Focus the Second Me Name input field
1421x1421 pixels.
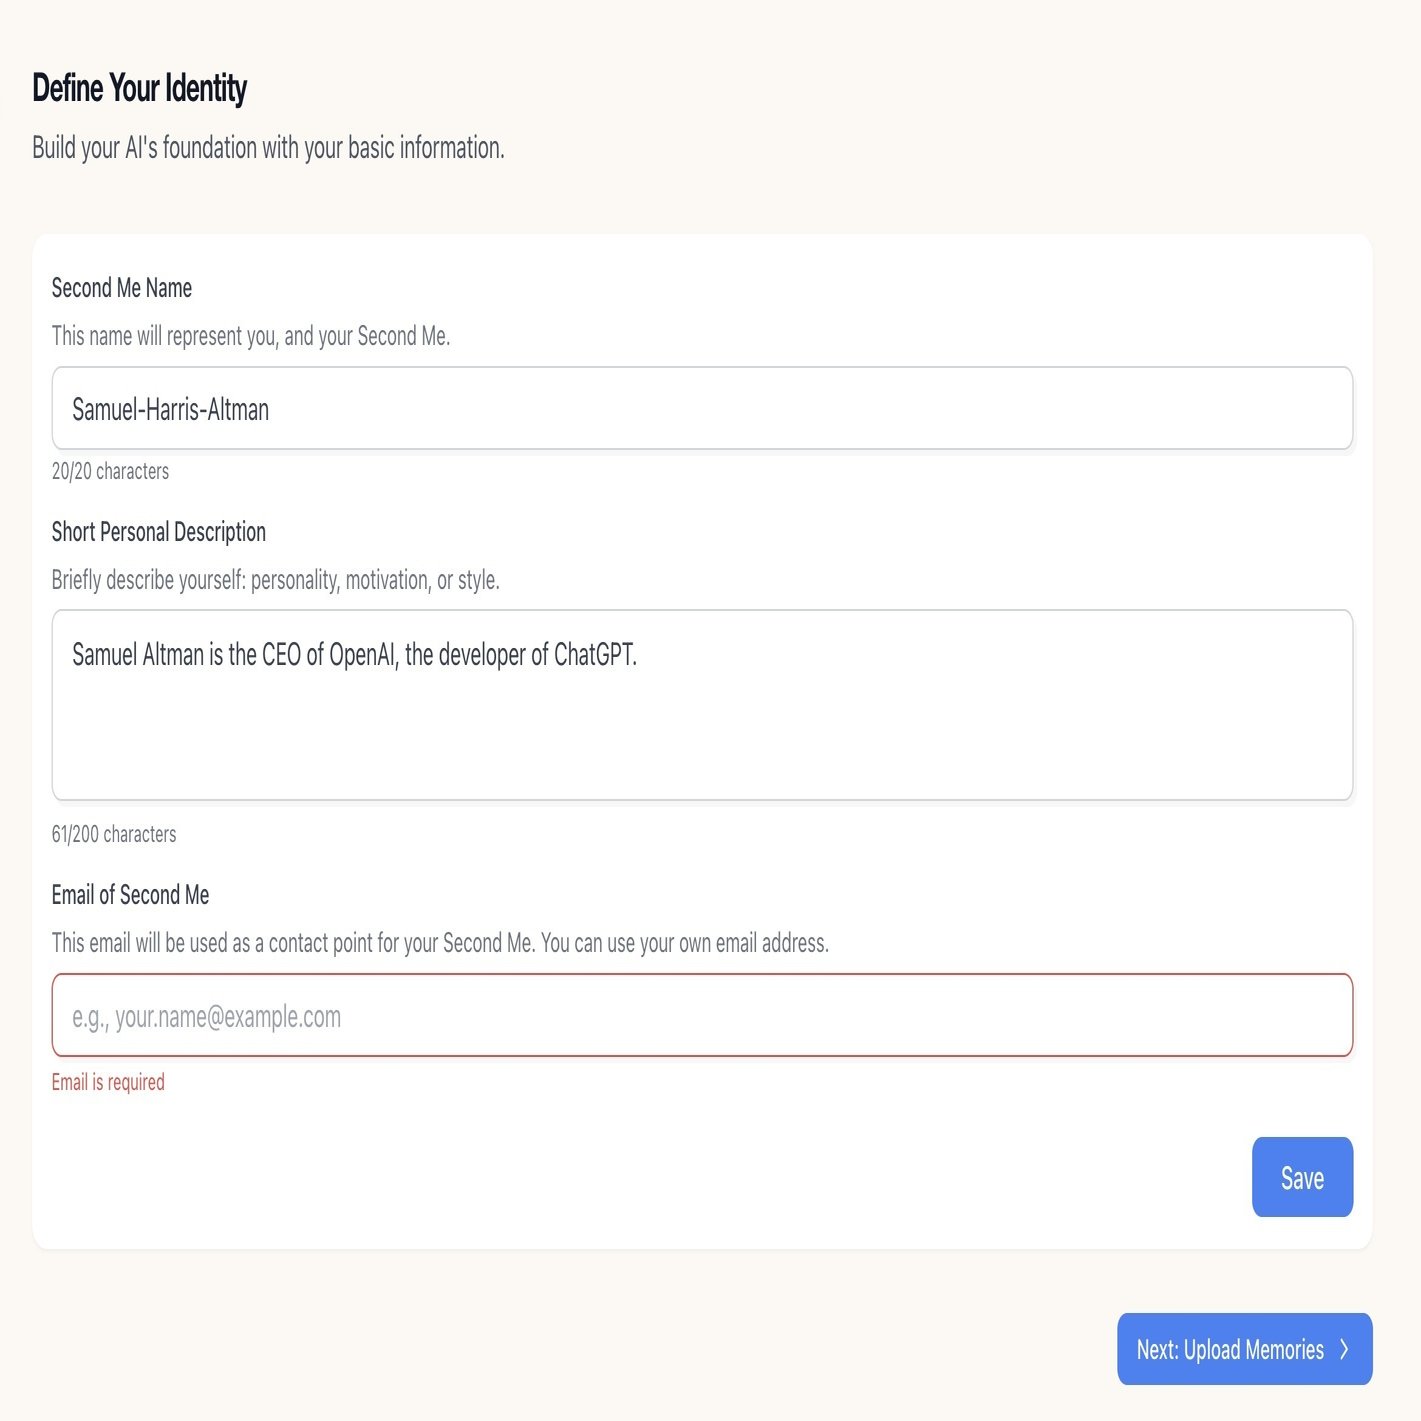click(x=701, y=408)
